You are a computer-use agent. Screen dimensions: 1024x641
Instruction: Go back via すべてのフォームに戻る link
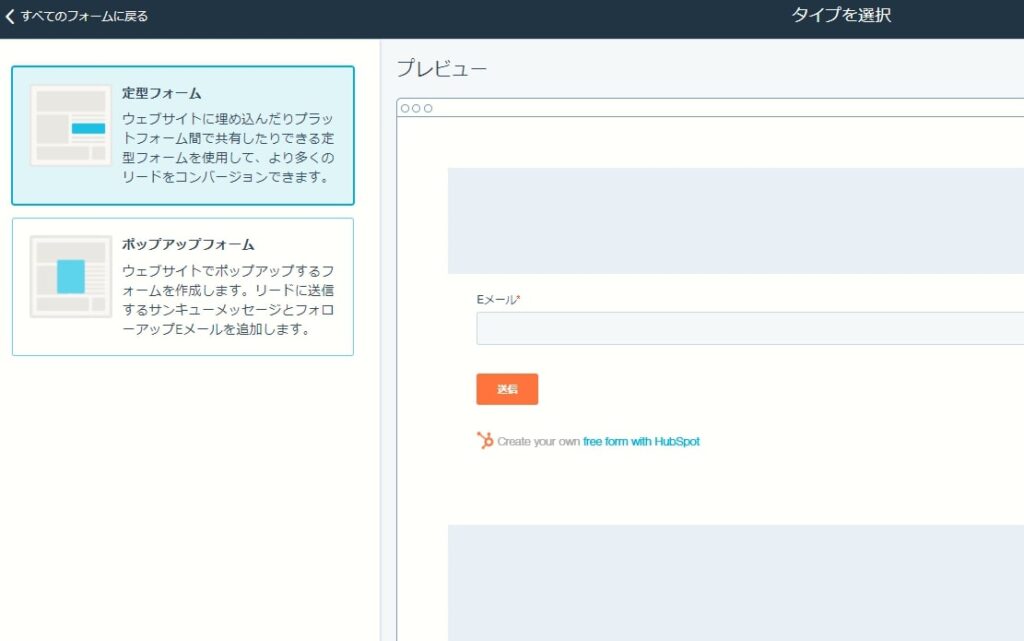pyautogui.click(x=84, y=16)
